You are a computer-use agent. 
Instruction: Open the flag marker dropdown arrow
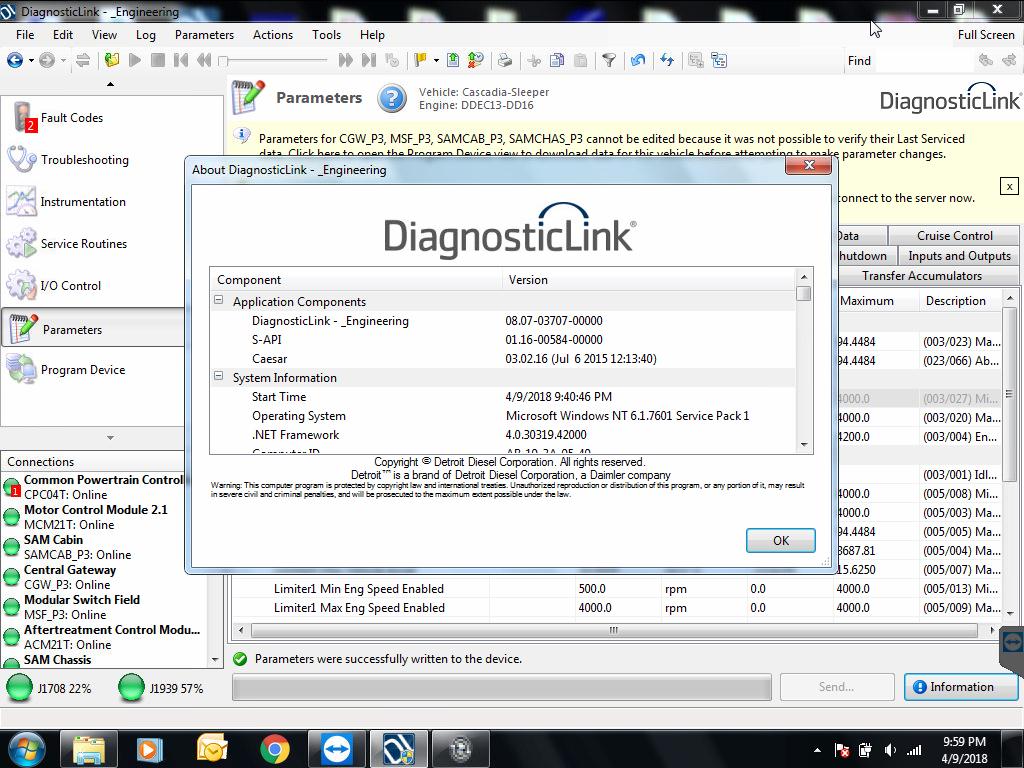pos(436,61)
